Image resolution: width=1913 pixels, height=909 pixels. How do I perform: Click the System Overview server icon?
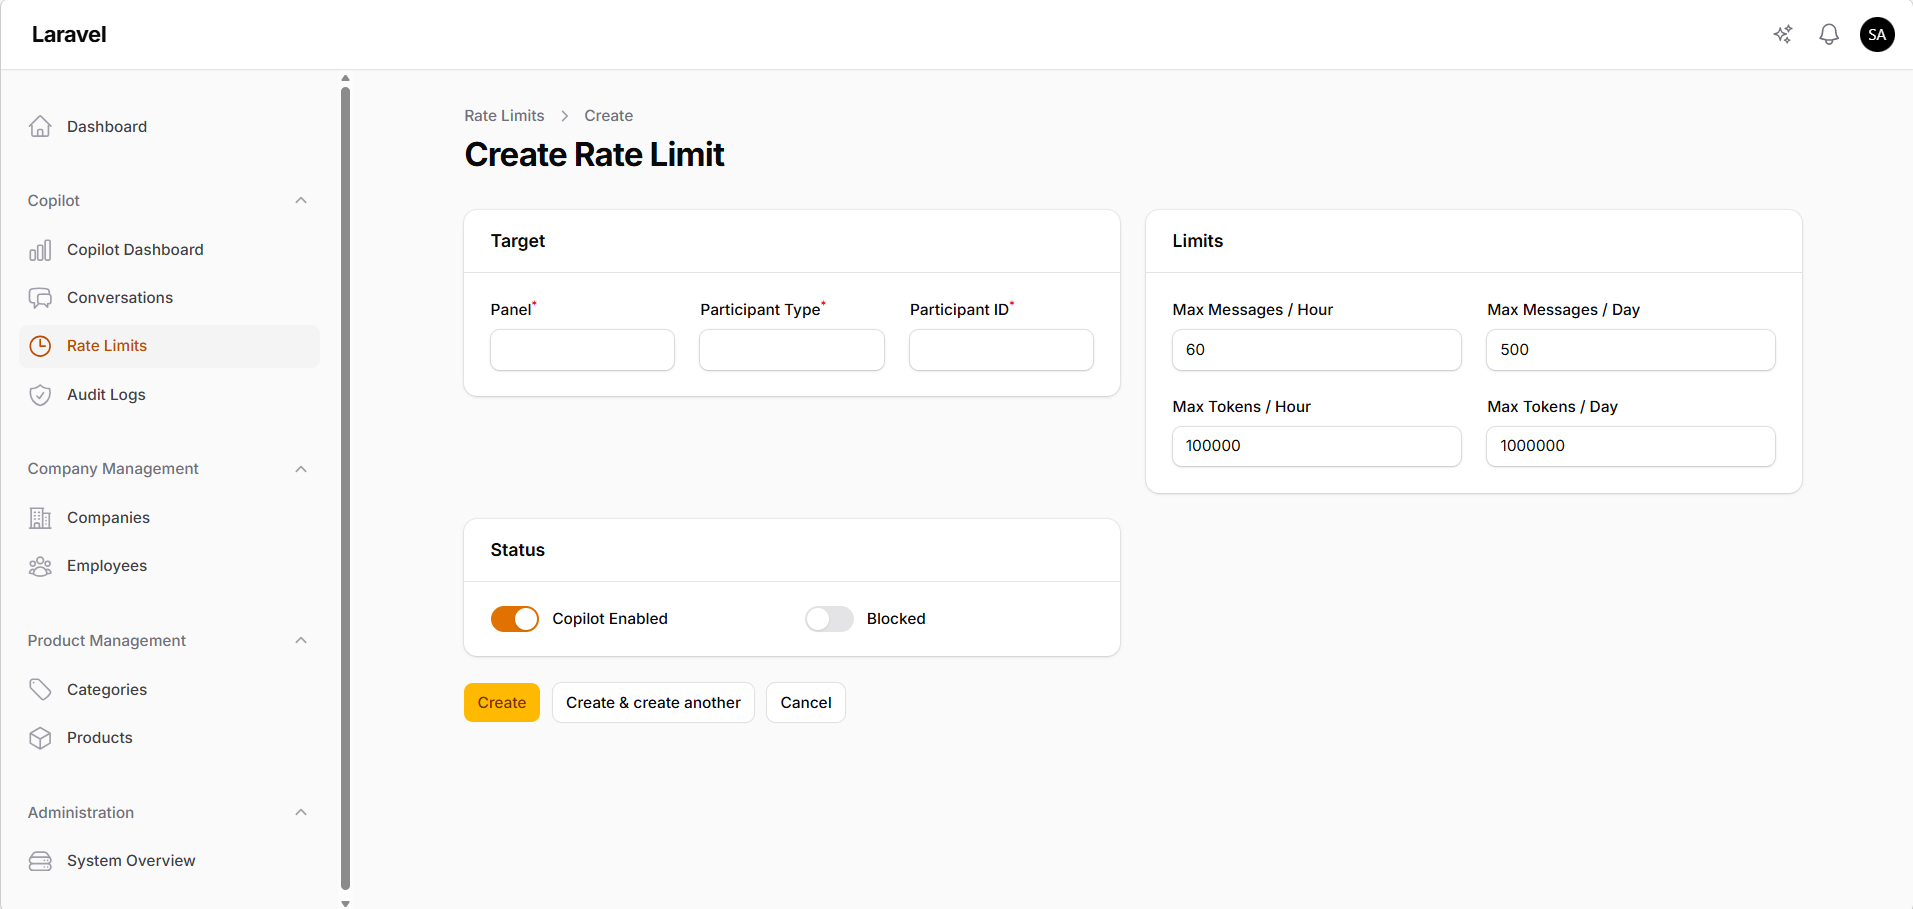[x=40, y=860]
